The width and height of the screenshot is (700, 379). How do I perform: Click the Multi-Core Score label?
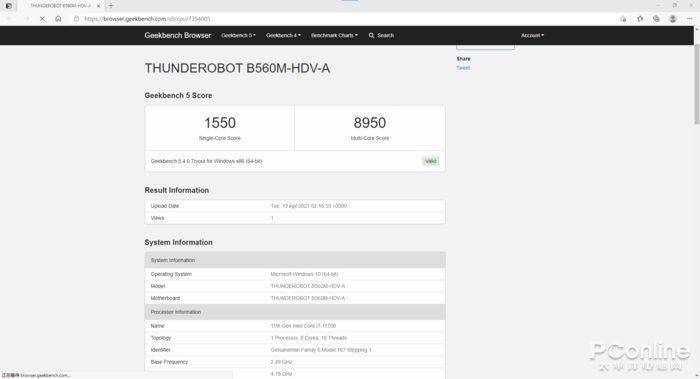click(x=370, y=138)
